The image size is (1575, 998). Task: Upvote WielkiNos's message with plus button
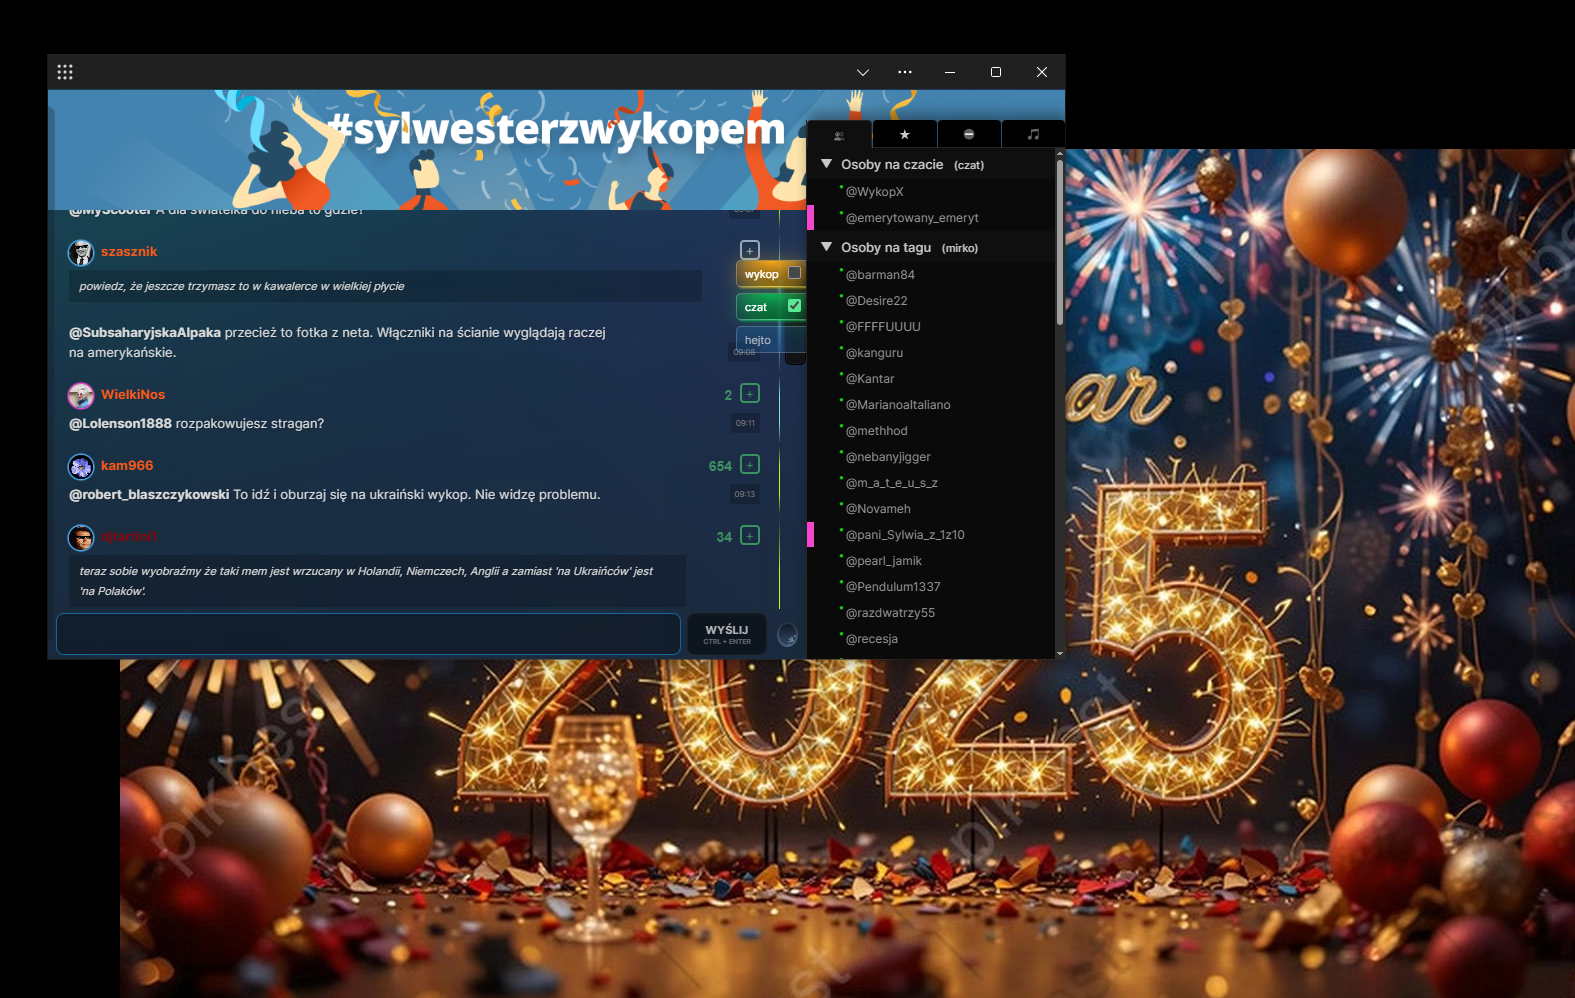750,394
